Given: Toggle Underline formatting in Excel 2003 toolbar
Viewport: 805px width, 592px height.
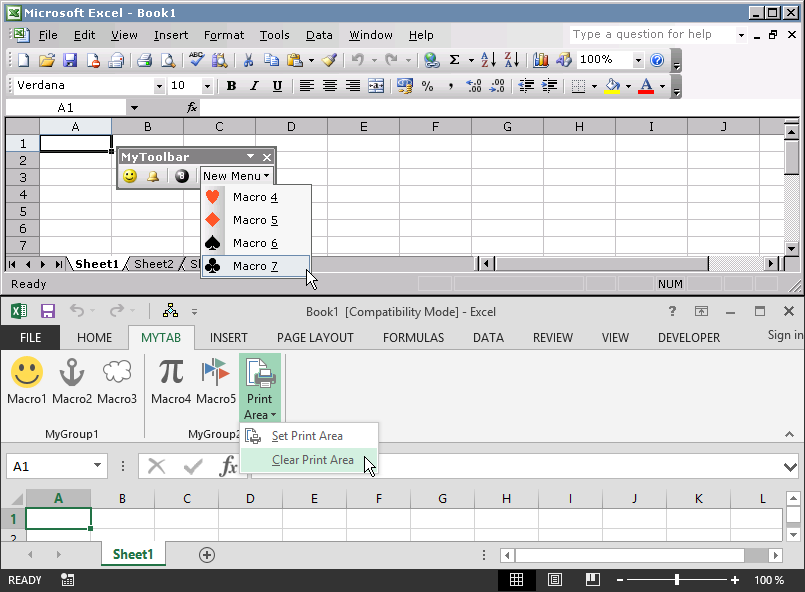Looking at the screenshot, I should point(277,86).
